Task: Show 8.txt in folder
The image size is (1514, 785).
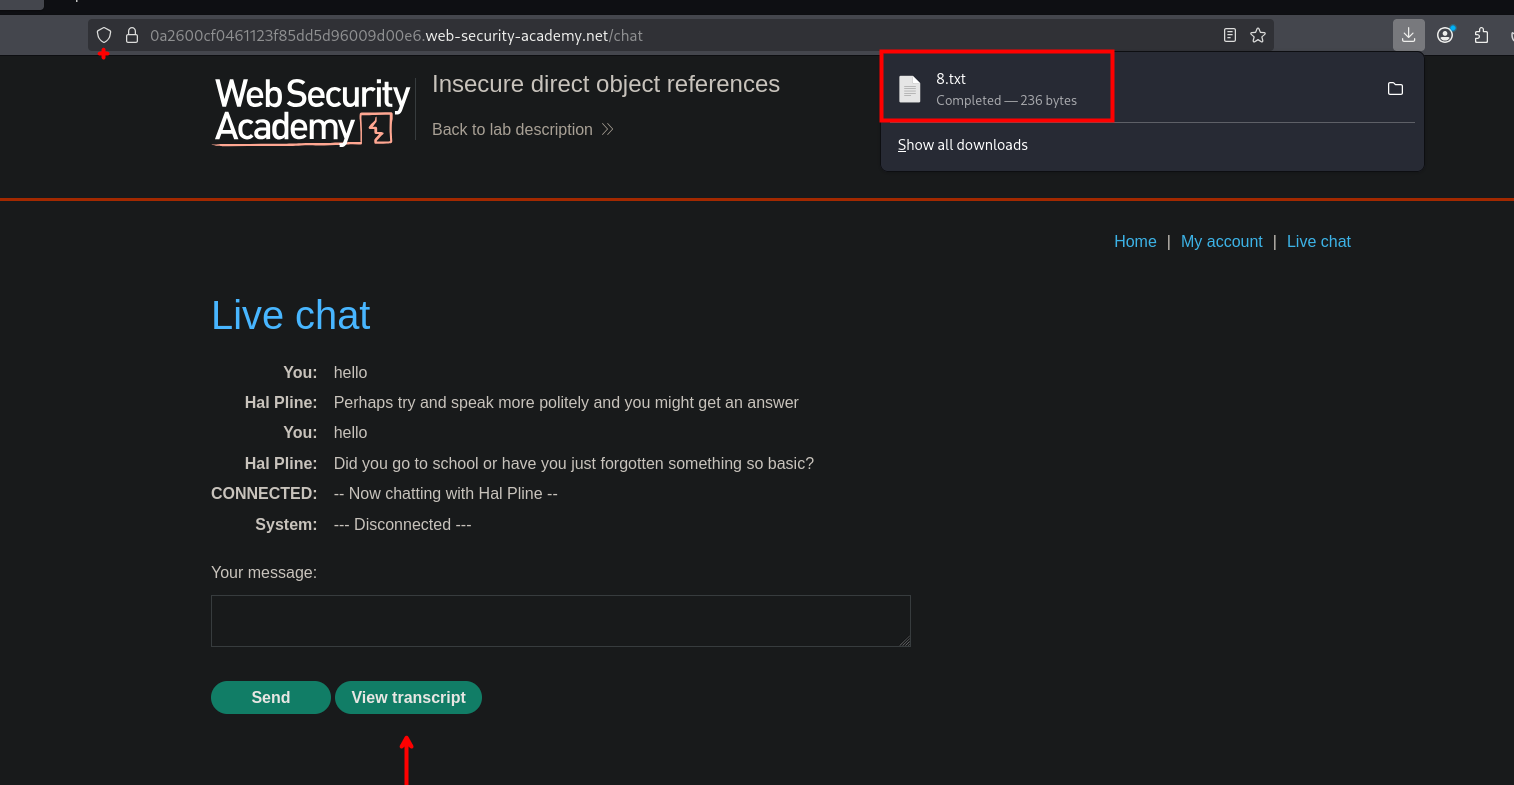Action: point(1395,89)
